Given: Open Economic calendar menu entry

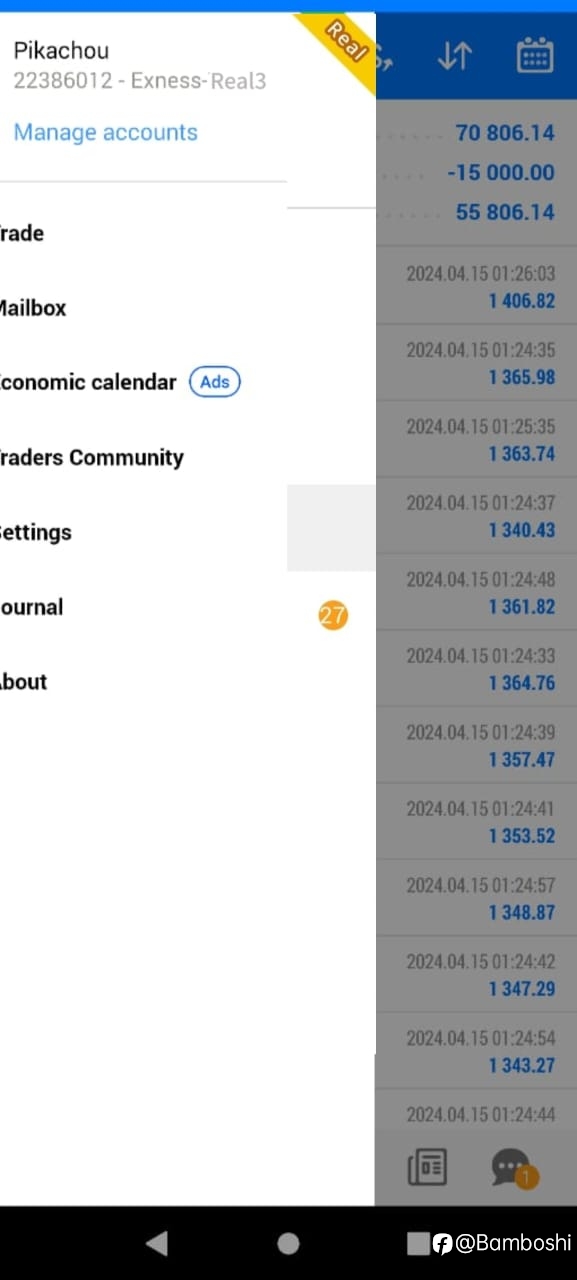Looking at the screenshot, I should tap(143, 382).
